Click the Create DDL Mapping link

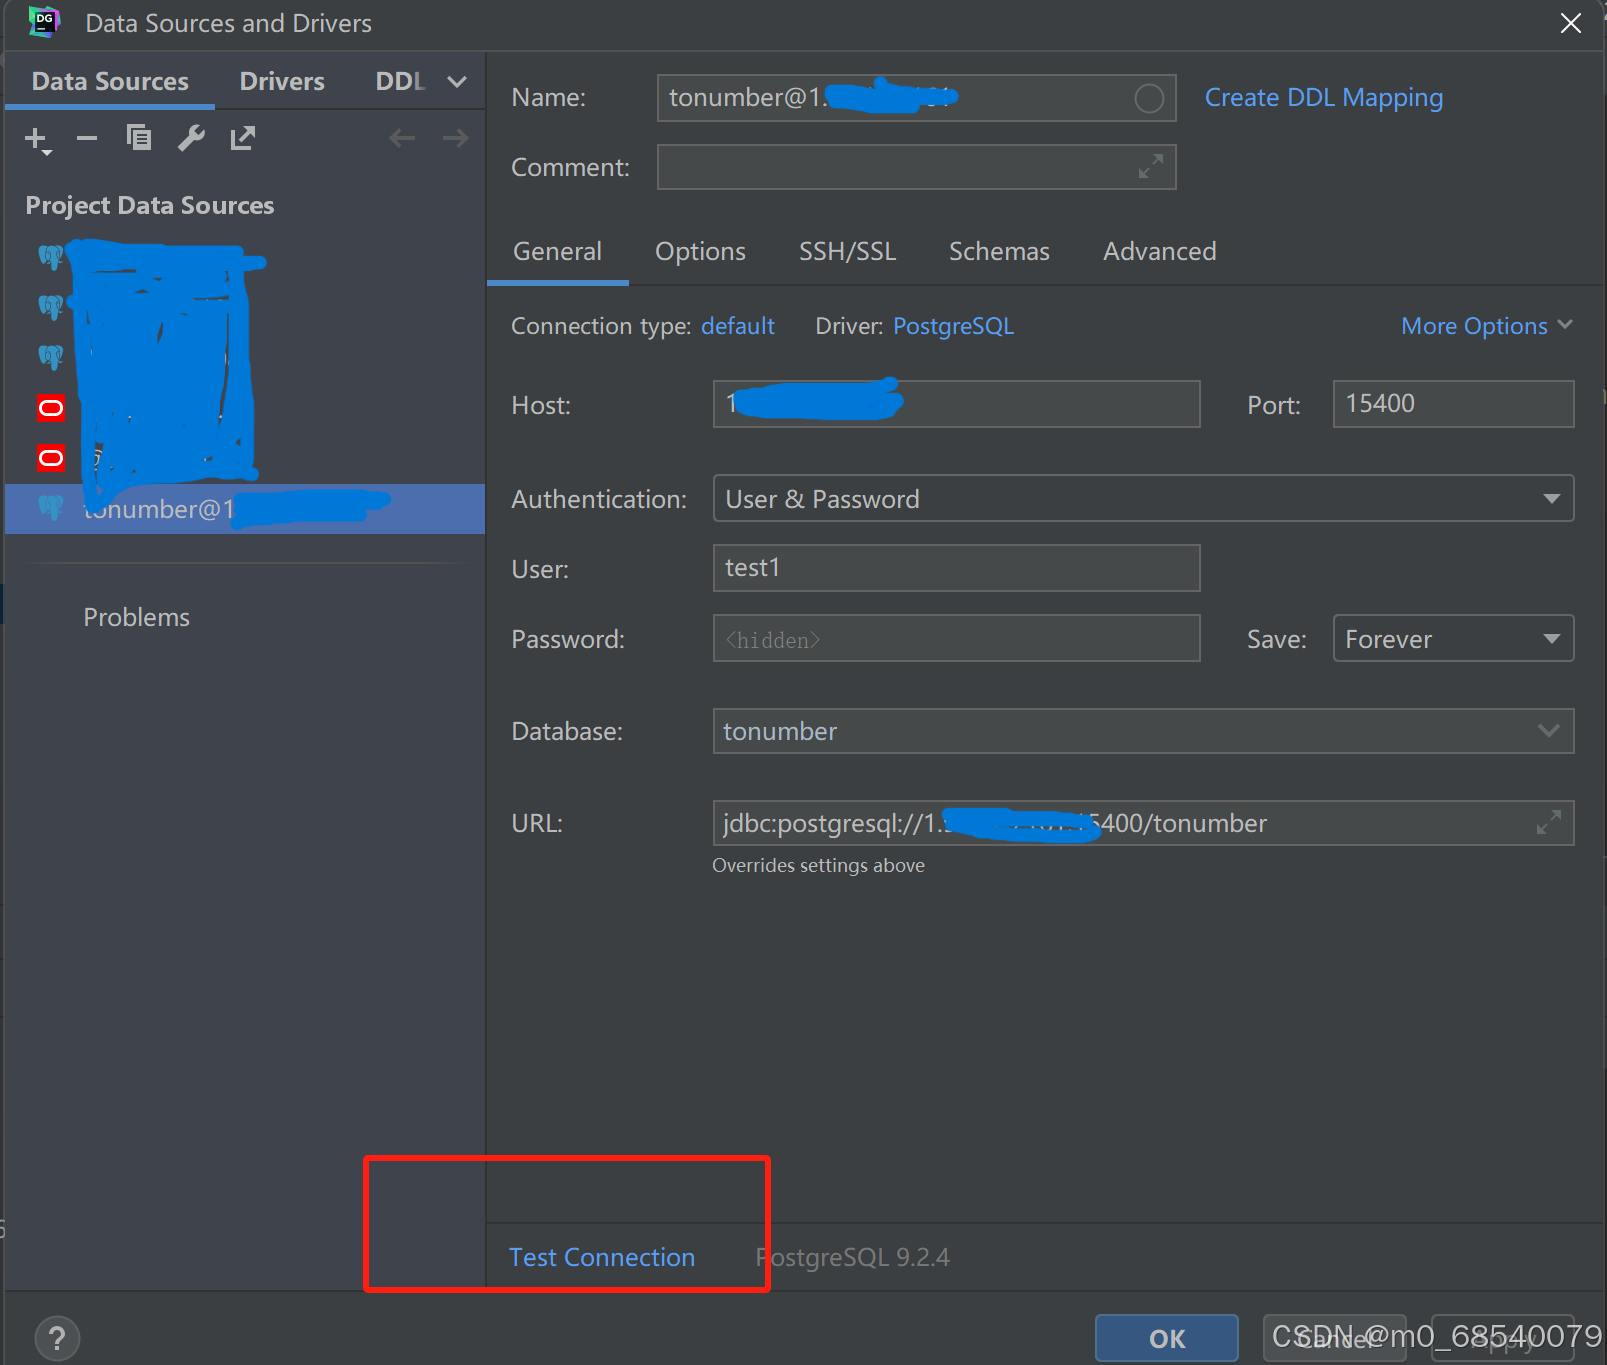1323,98
